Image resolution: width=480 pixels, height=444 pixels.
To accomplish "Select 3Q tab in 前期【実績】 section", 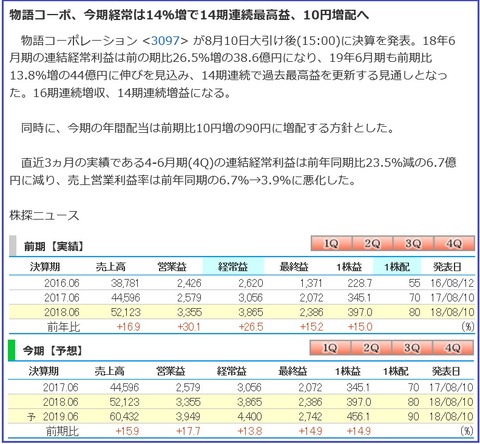I will pos(413,244).
